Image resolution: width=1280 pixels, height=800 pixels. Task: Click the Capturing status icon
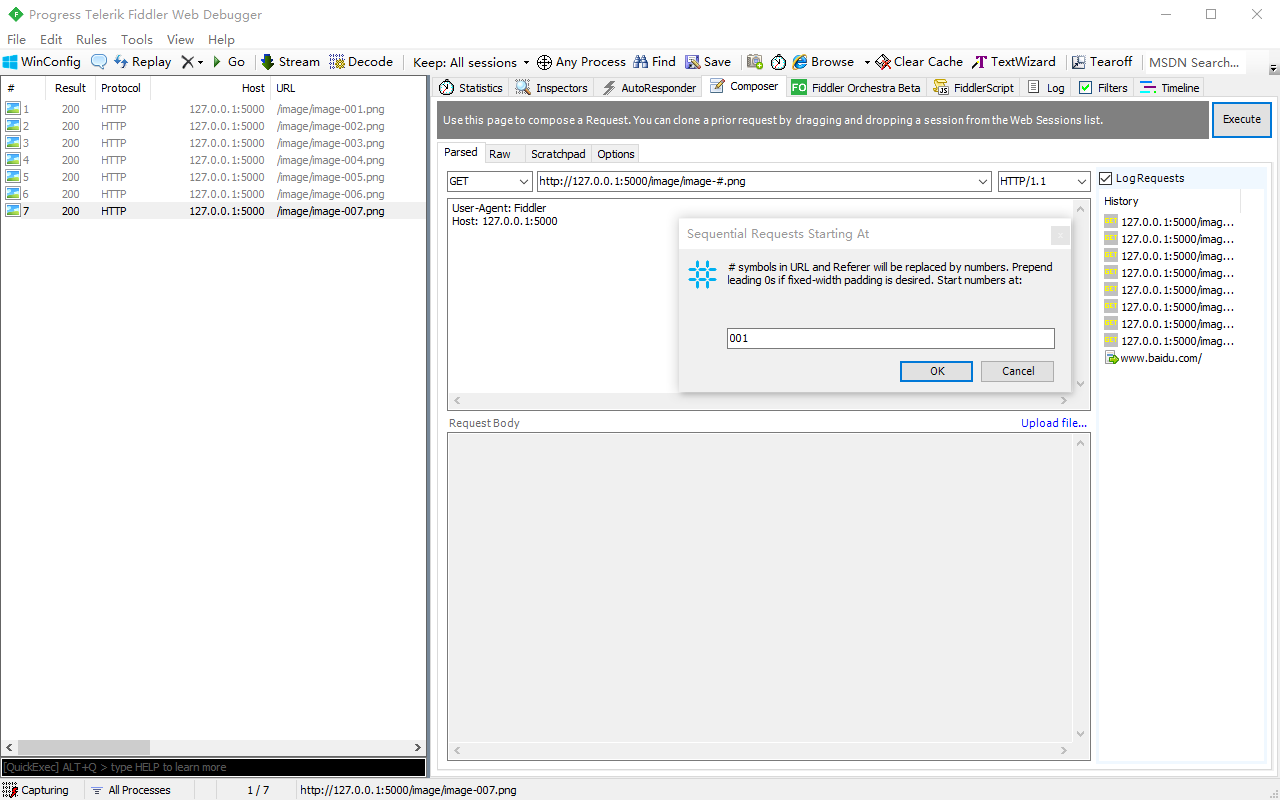coord(9,790)
